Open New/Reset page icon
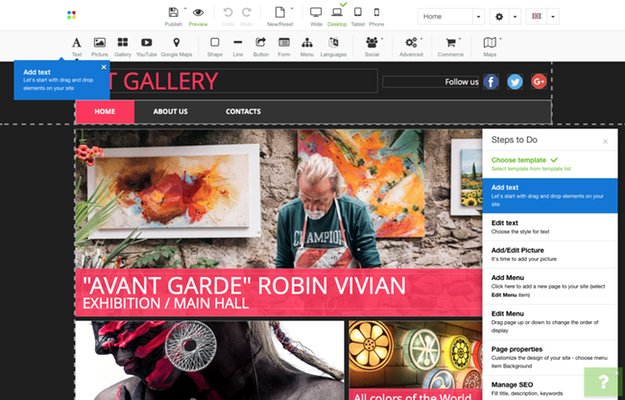Viewport: 625px width, 400px height. pos(280,12)
